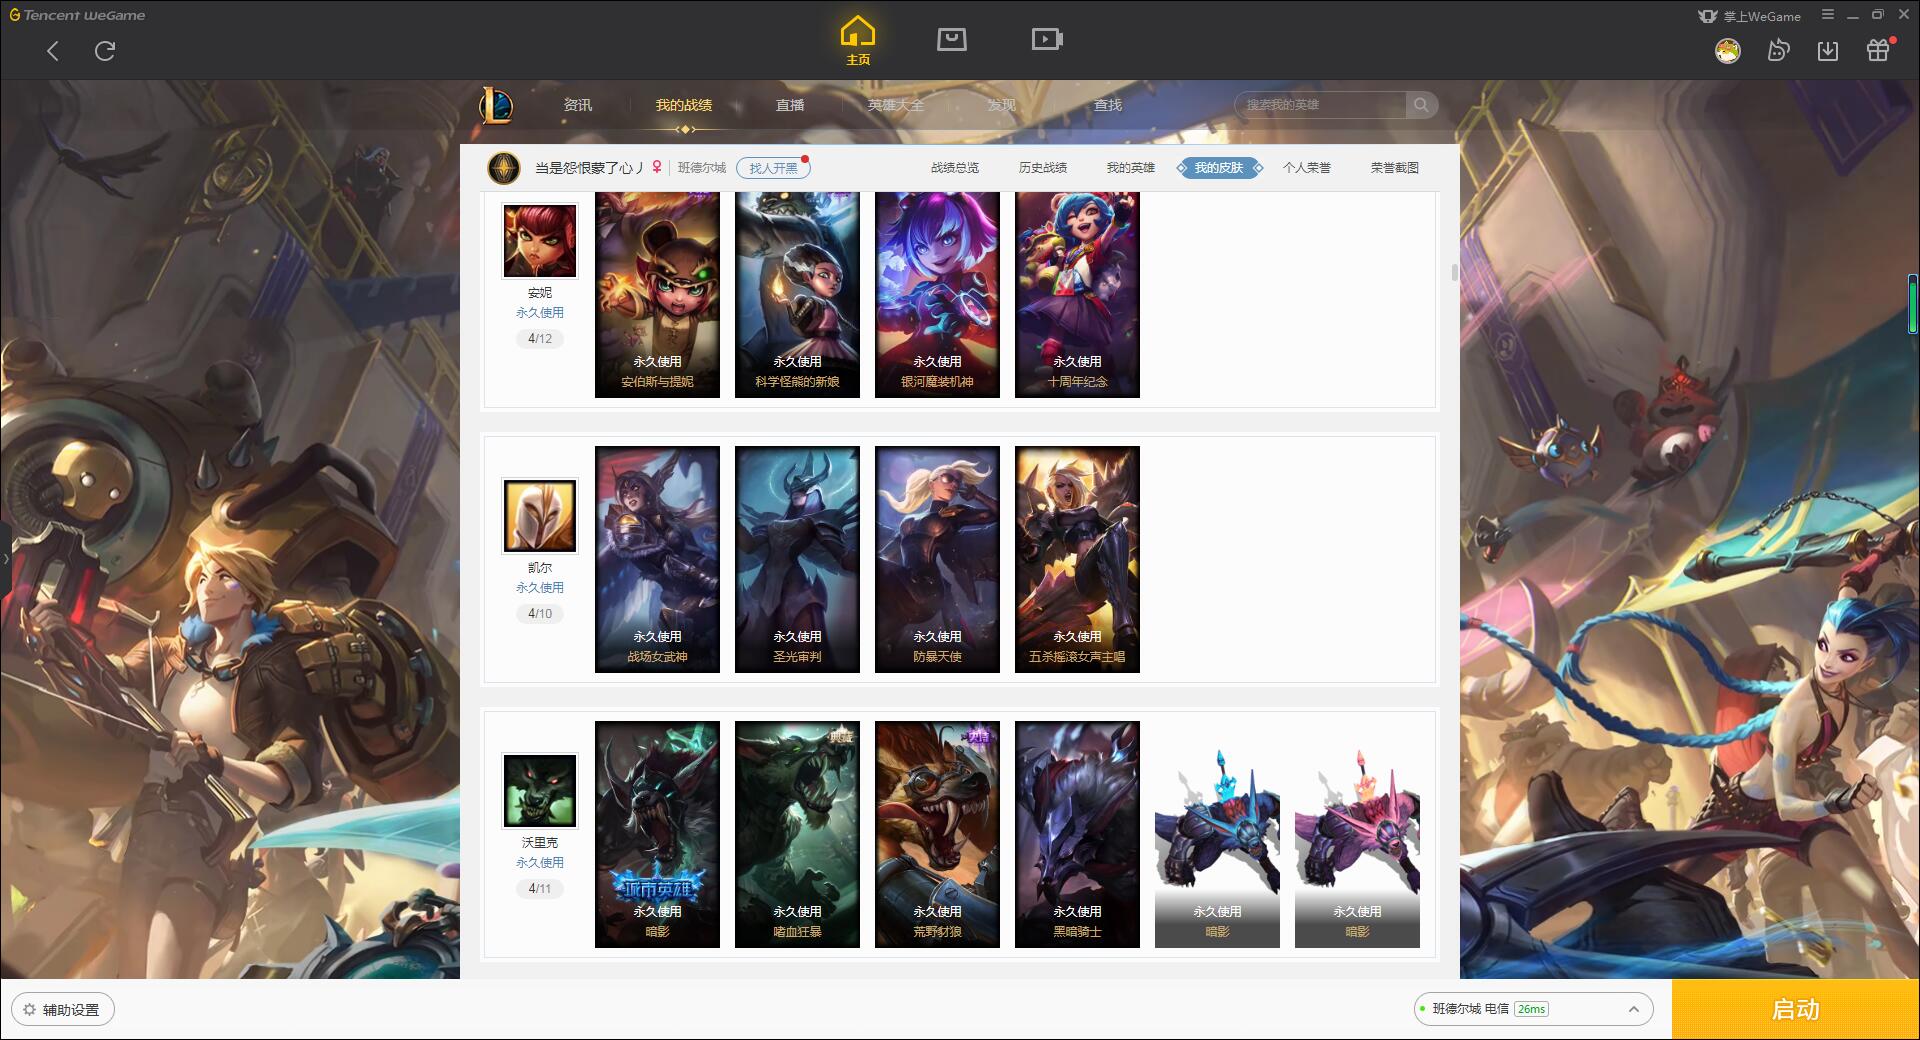The image size is (1920, 1040).
Task: Open the gift box icon
Action: click(x=1878, y=50)
